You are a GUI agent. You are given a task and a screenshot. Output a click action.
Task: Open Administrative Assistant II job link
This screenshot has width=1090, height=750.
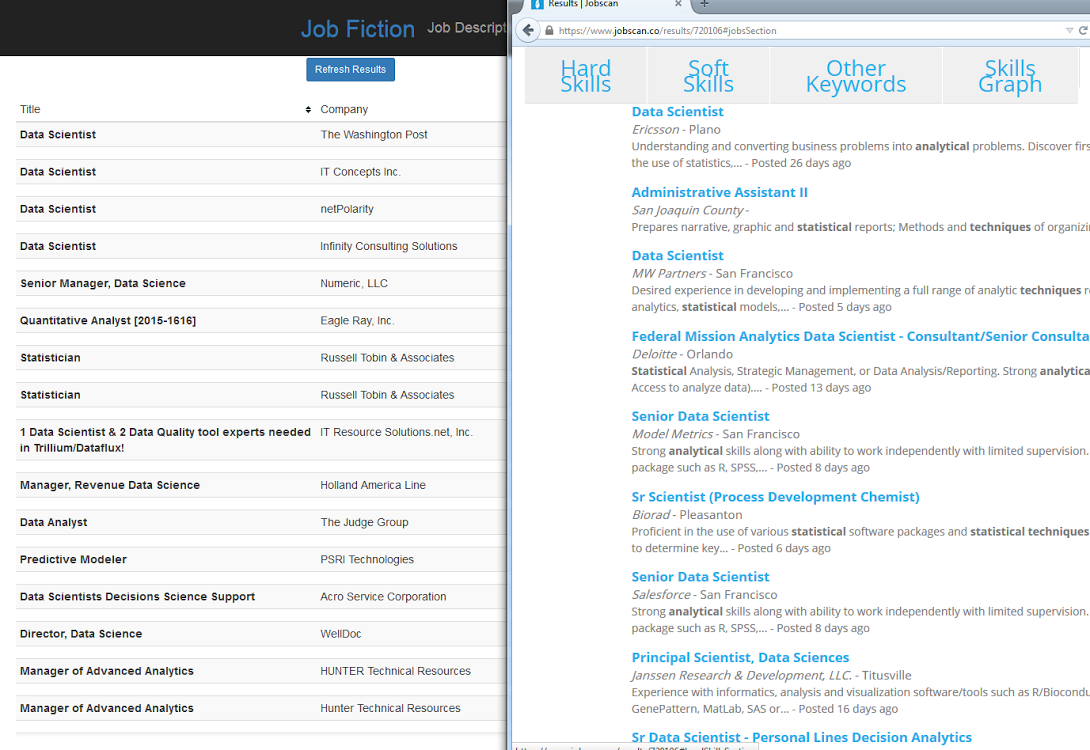point(719,193)
